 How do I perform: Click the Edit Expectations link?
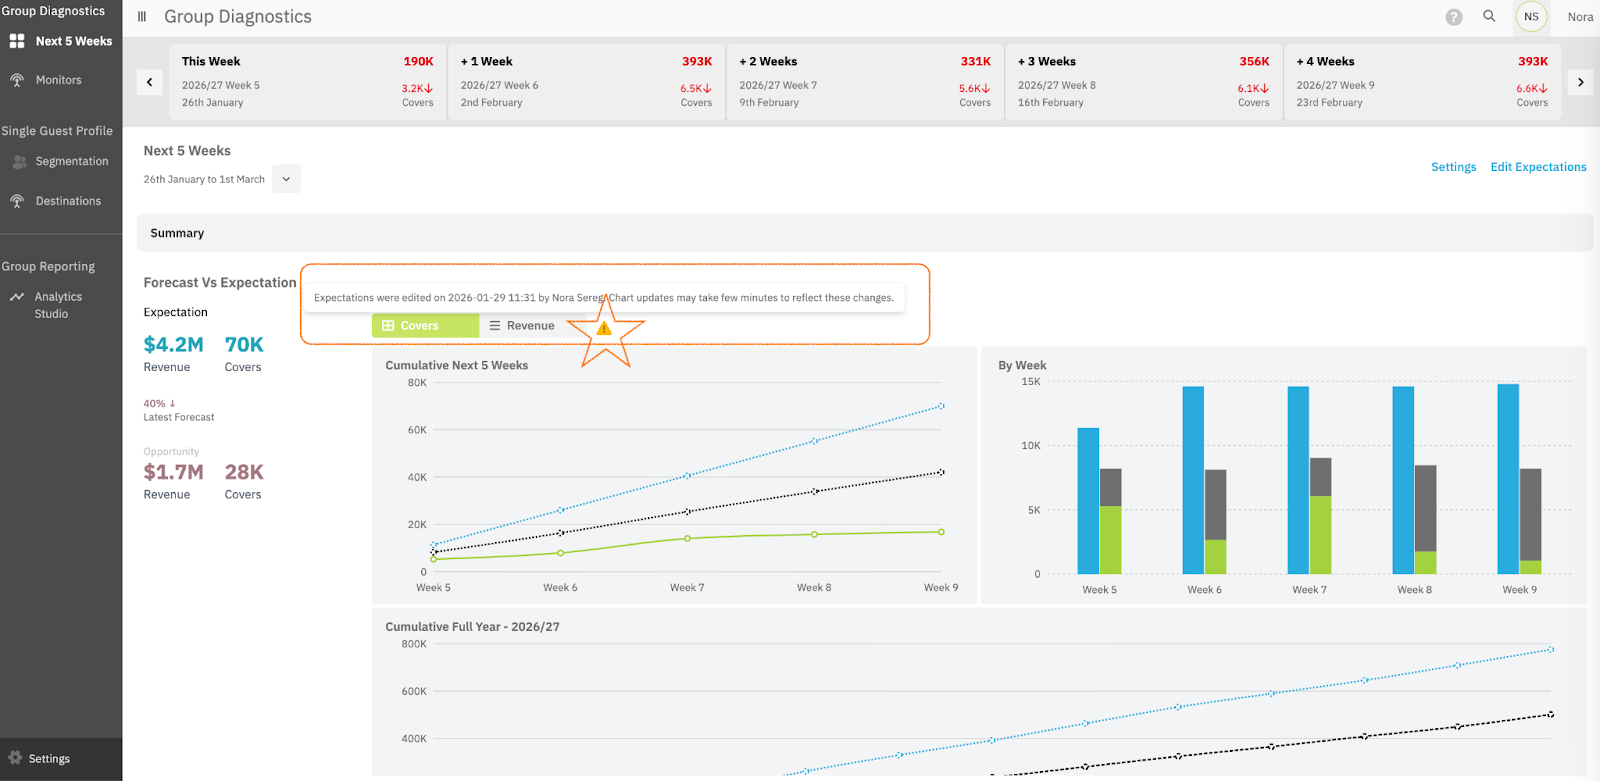click(x=1538, y=167)
